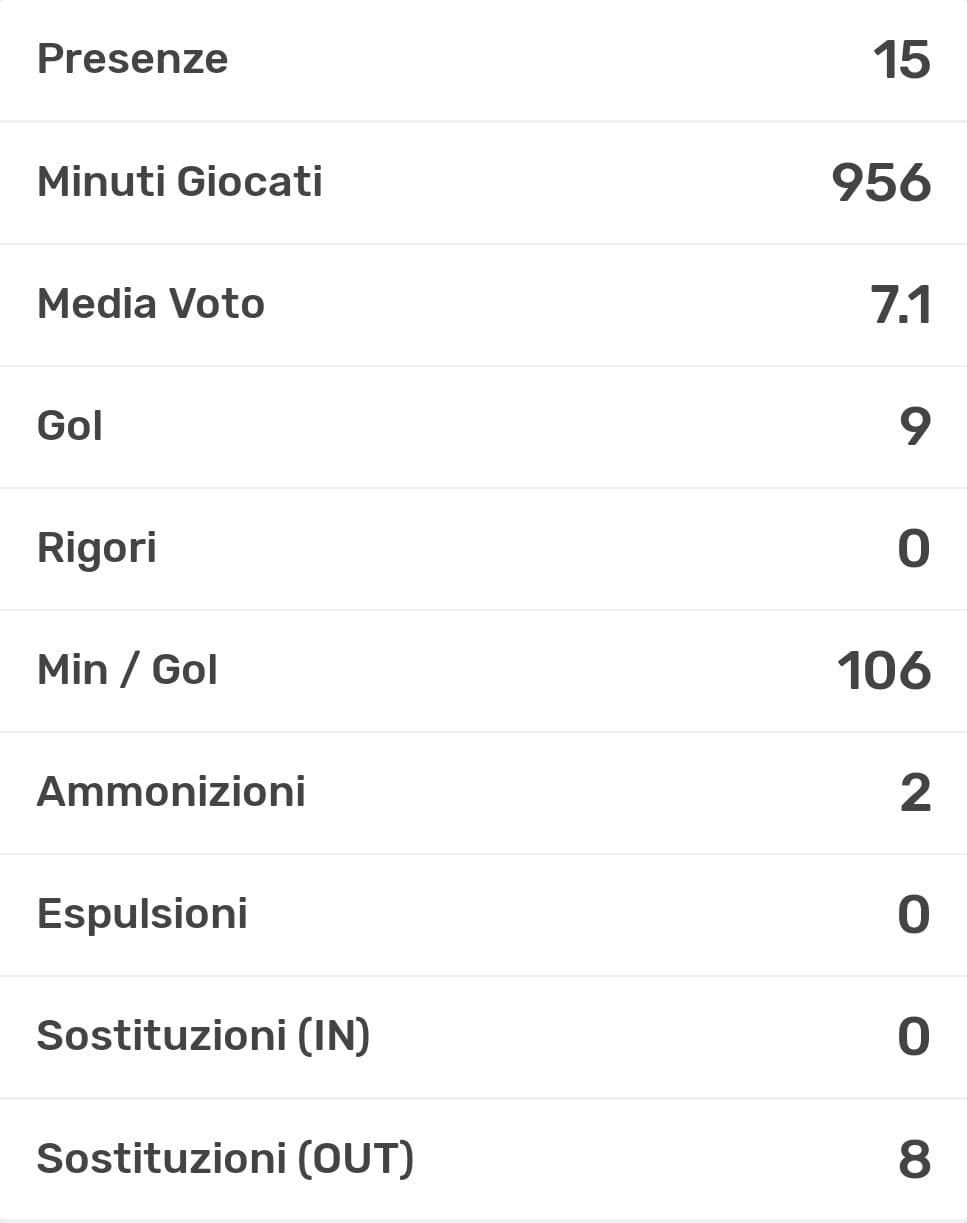The width and height of the screenshot is (967, 1223).
Task: Select the Sostituzioni (OUT) label
Action: 225,1159
